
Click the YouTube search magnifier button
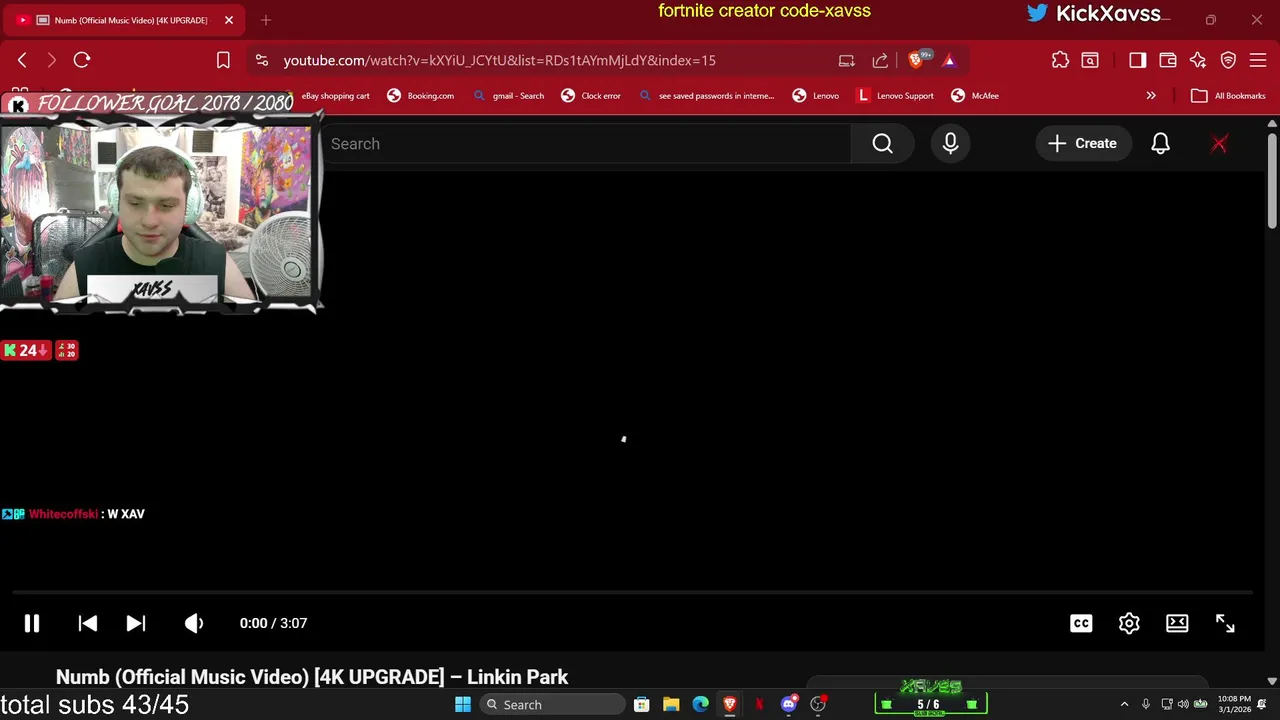pyautogui.click(x=882, y=143)
